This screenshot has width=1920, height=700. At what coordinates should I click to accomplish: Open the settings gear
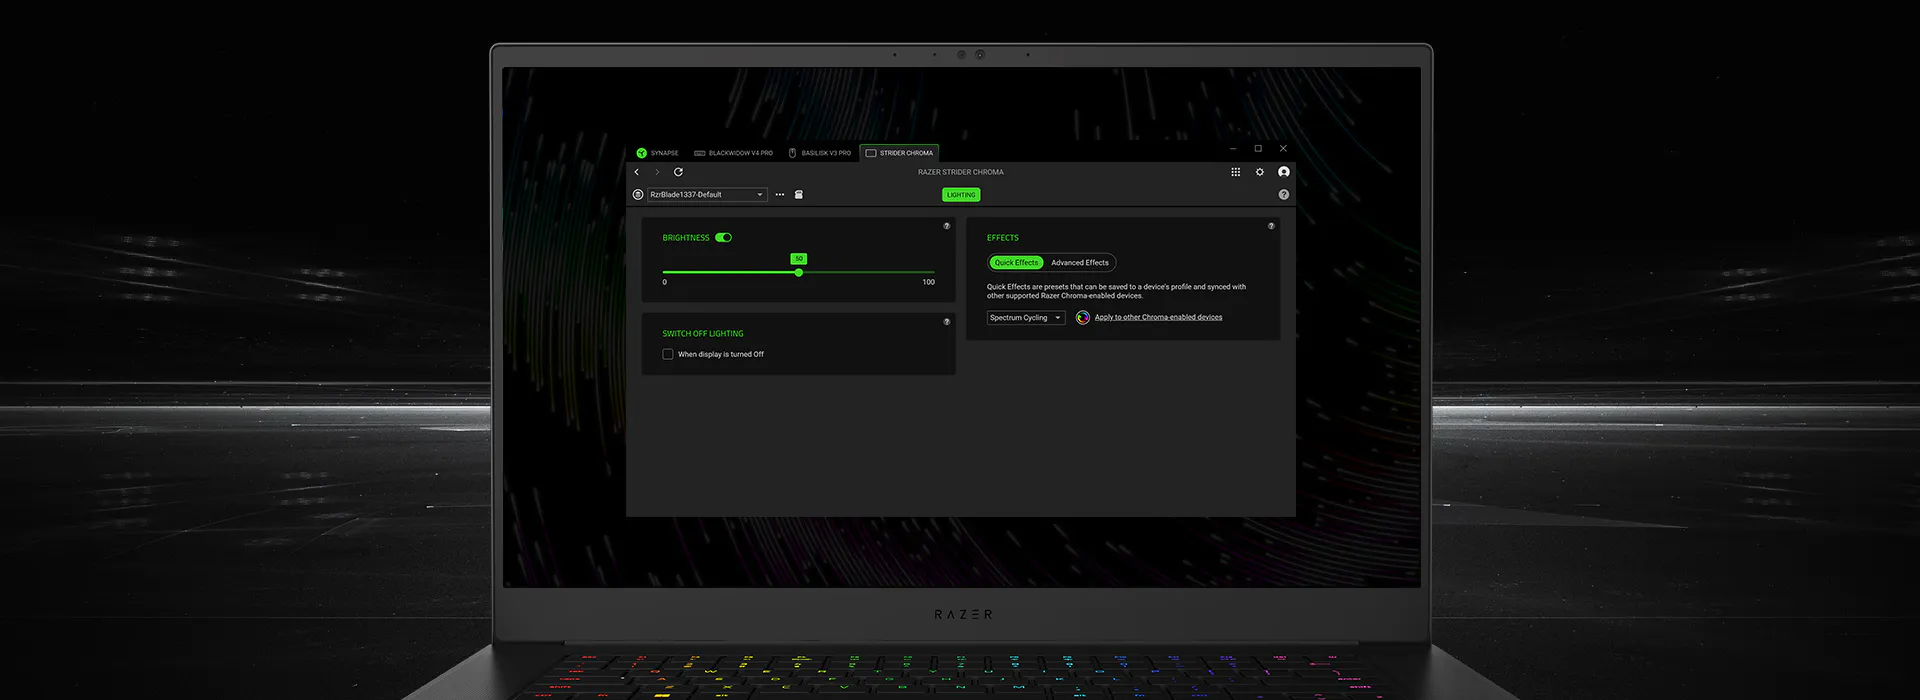point(1259,172)
